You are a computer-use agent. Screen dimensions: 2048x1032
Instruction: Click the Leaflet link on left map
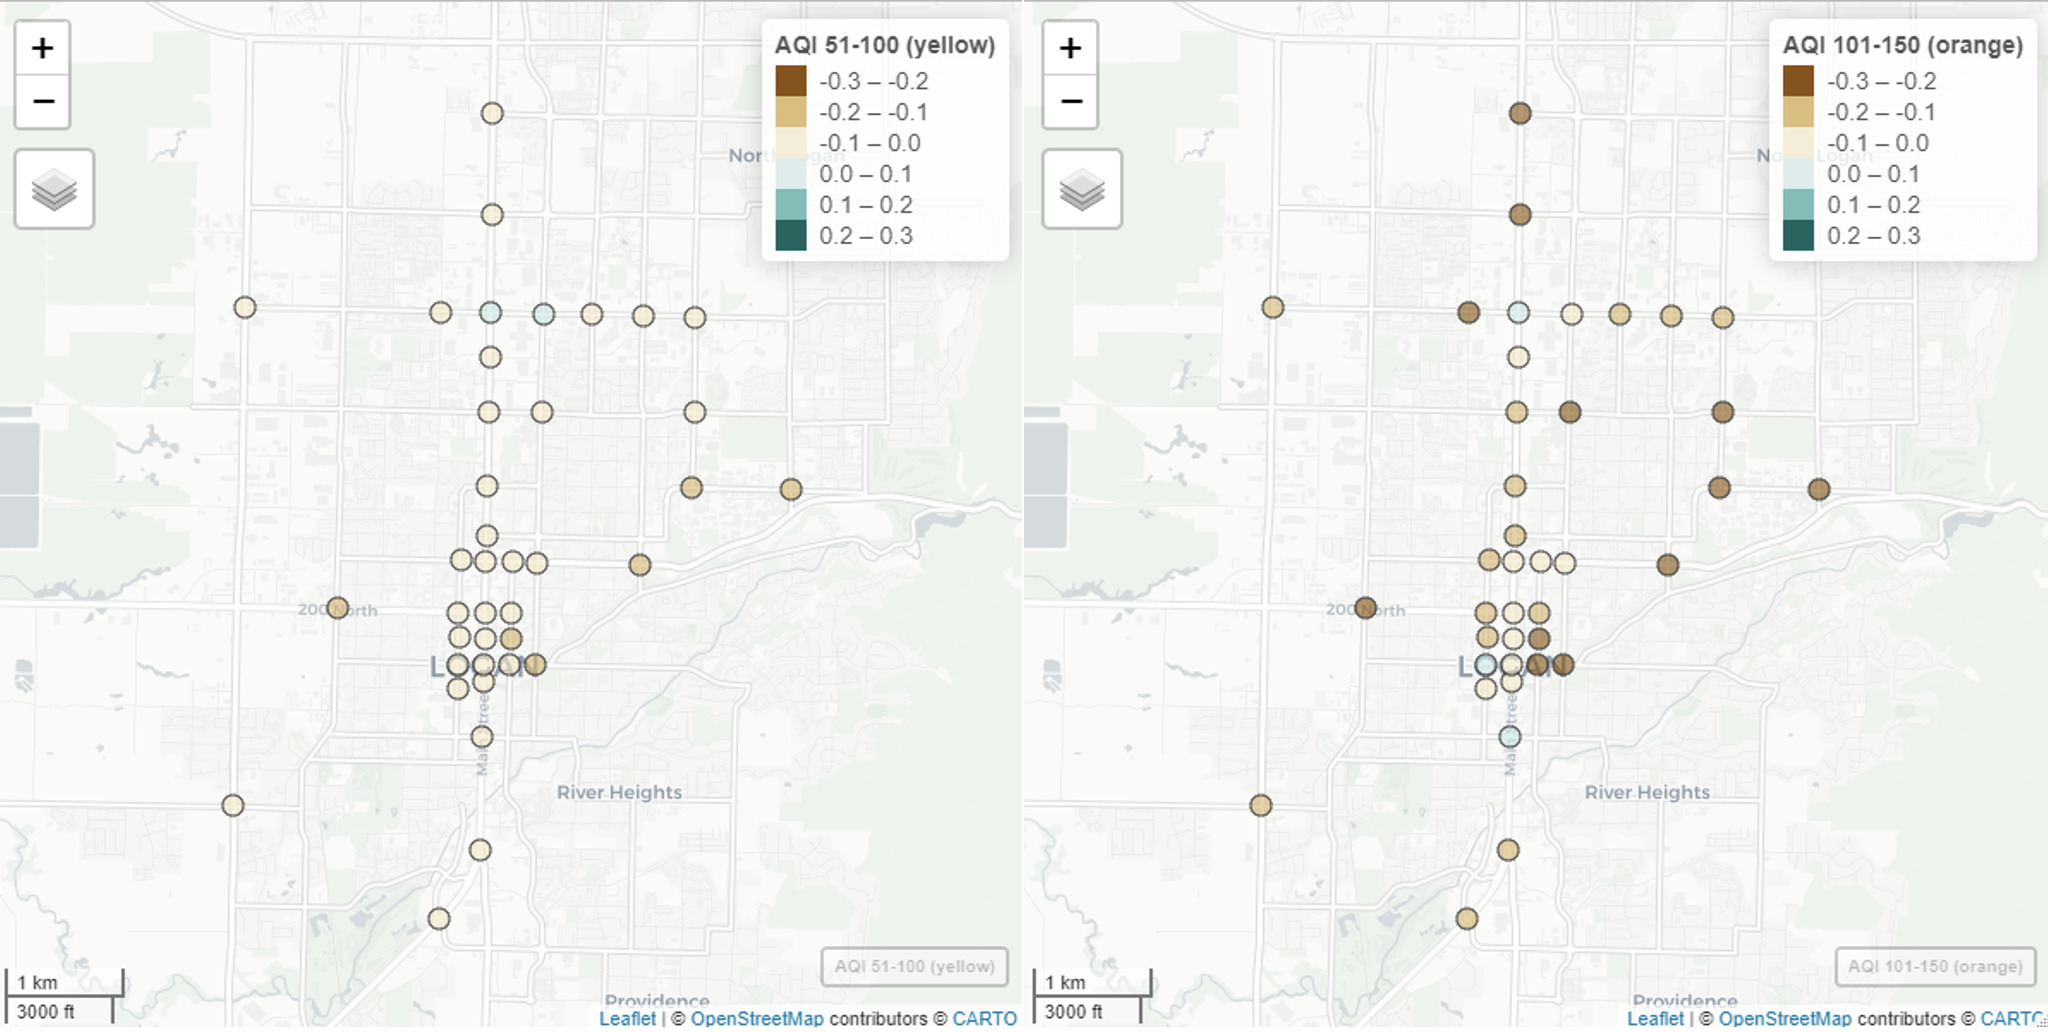pos(627,1018)
